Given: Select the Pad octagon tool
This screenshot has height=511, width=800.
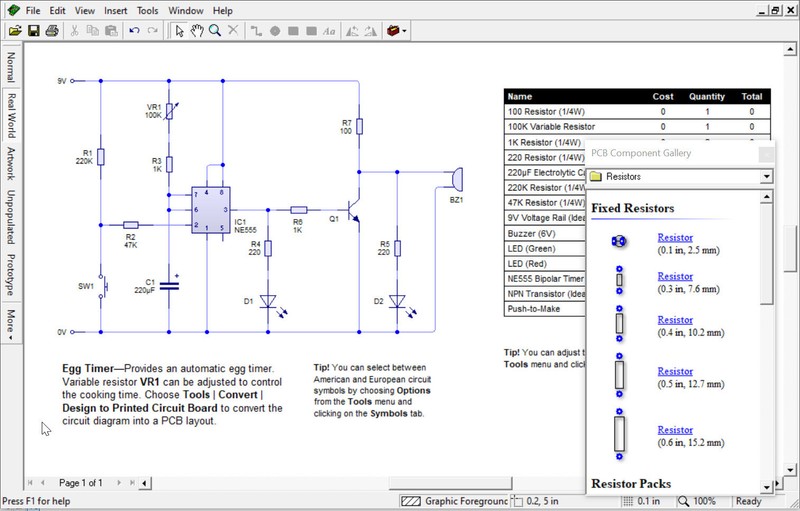Looking at the screenshot, I should [x=274, y=31].
